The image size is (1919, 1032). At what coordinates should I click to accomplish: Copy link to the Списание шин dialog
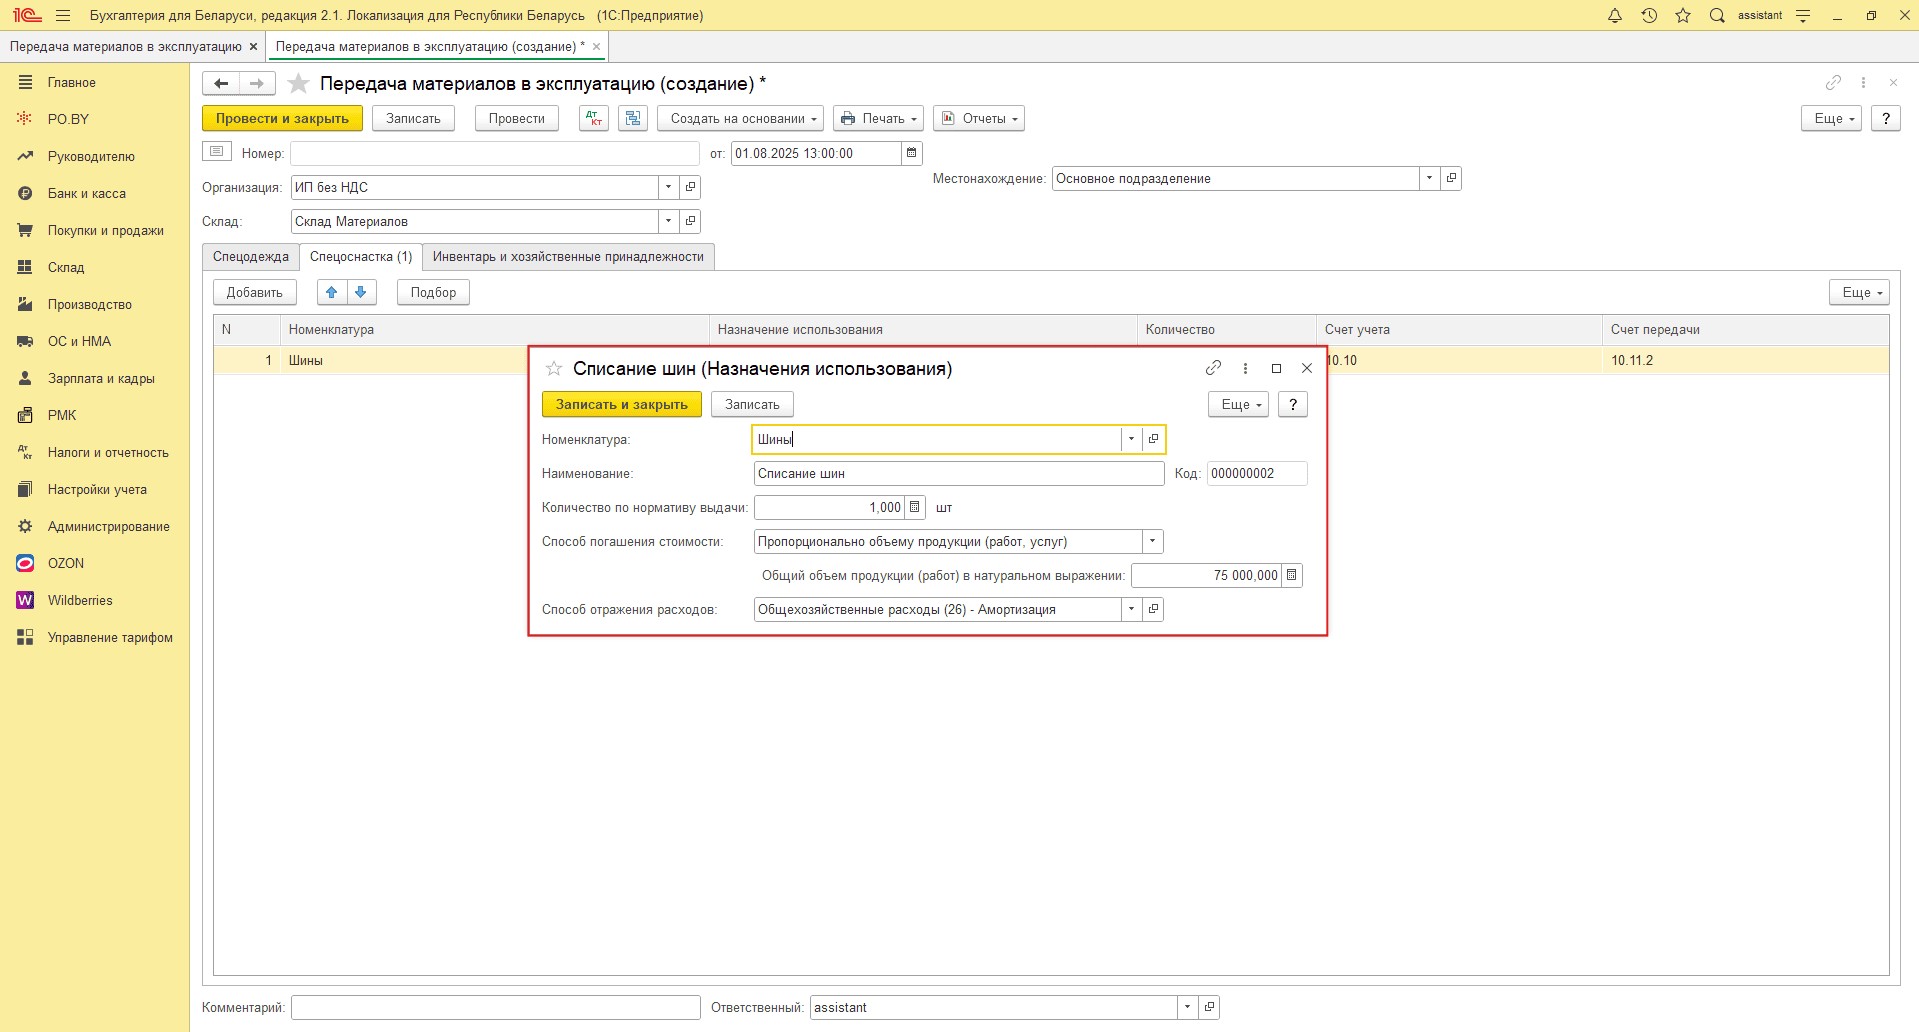1213,368
